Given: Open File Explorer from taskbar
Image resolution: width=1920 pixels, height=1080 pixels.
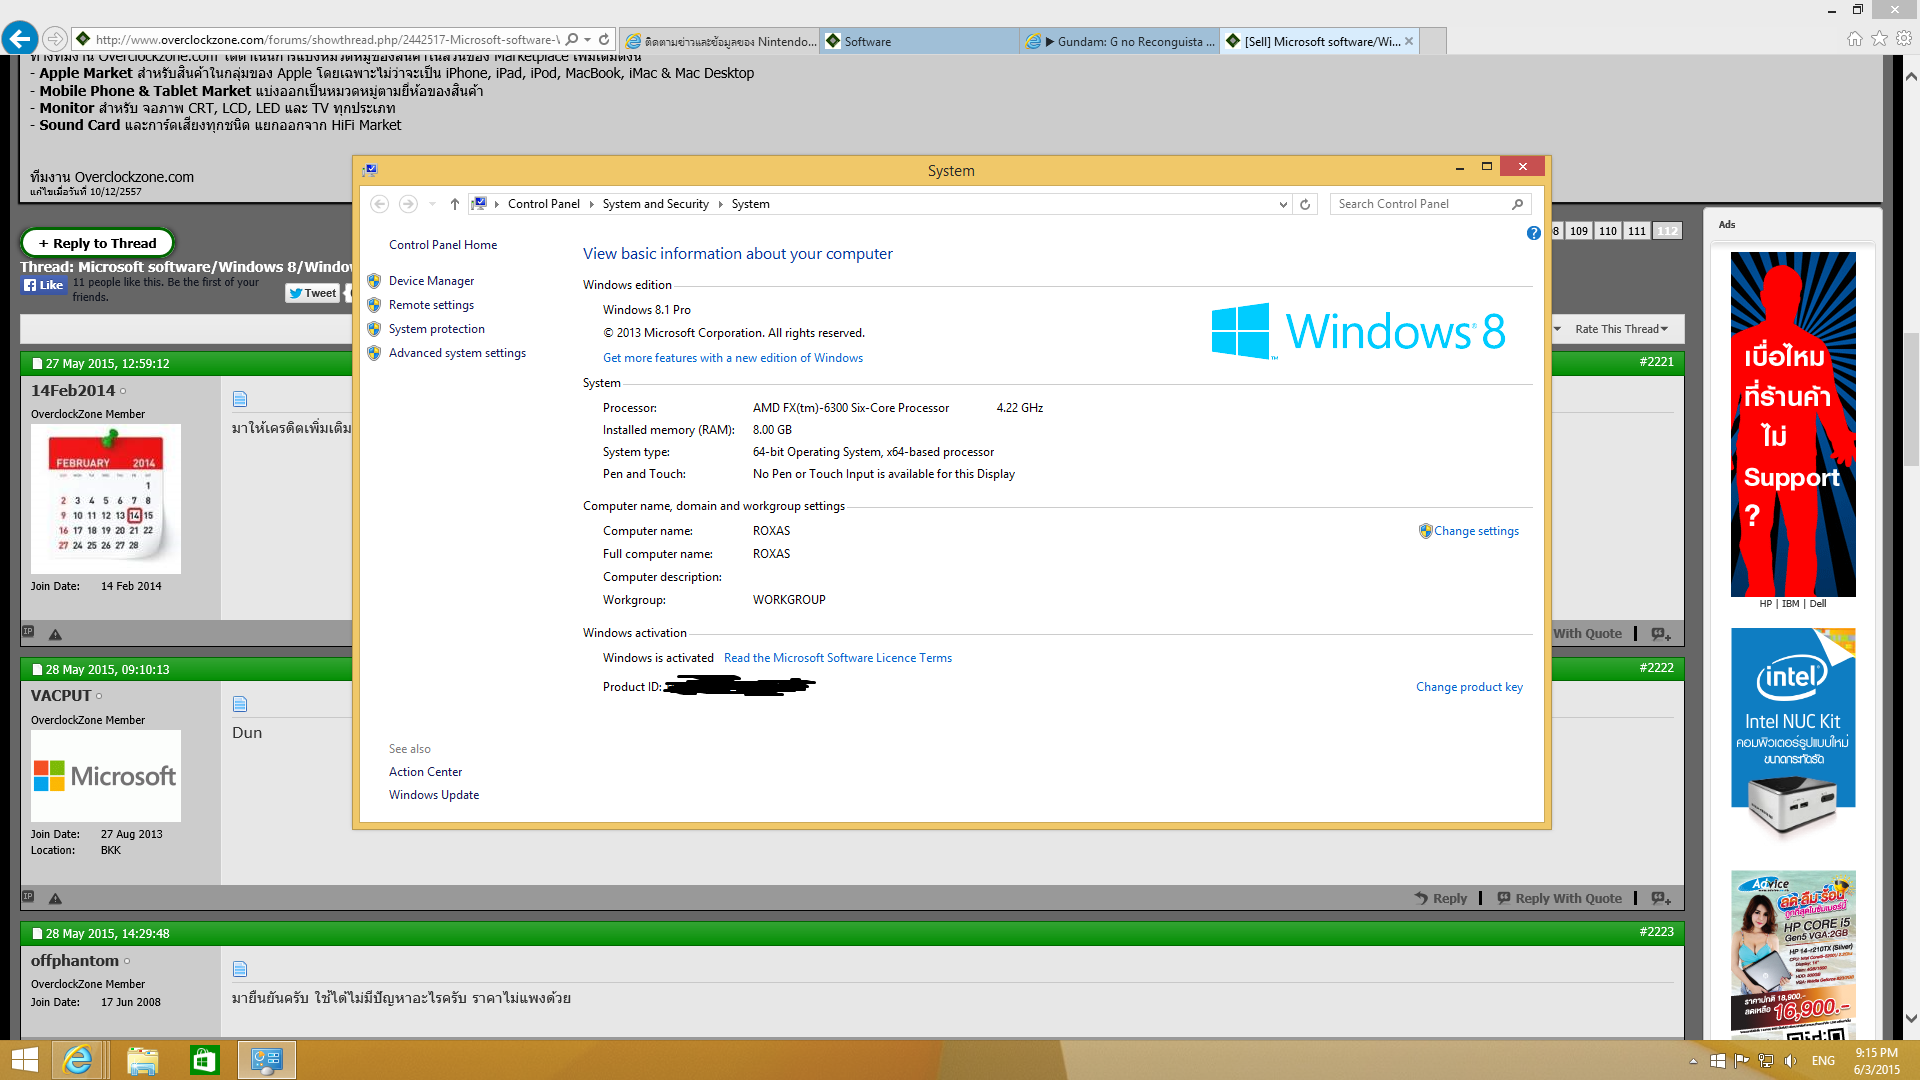Looking at the screenshot, I should point(142,1060).
